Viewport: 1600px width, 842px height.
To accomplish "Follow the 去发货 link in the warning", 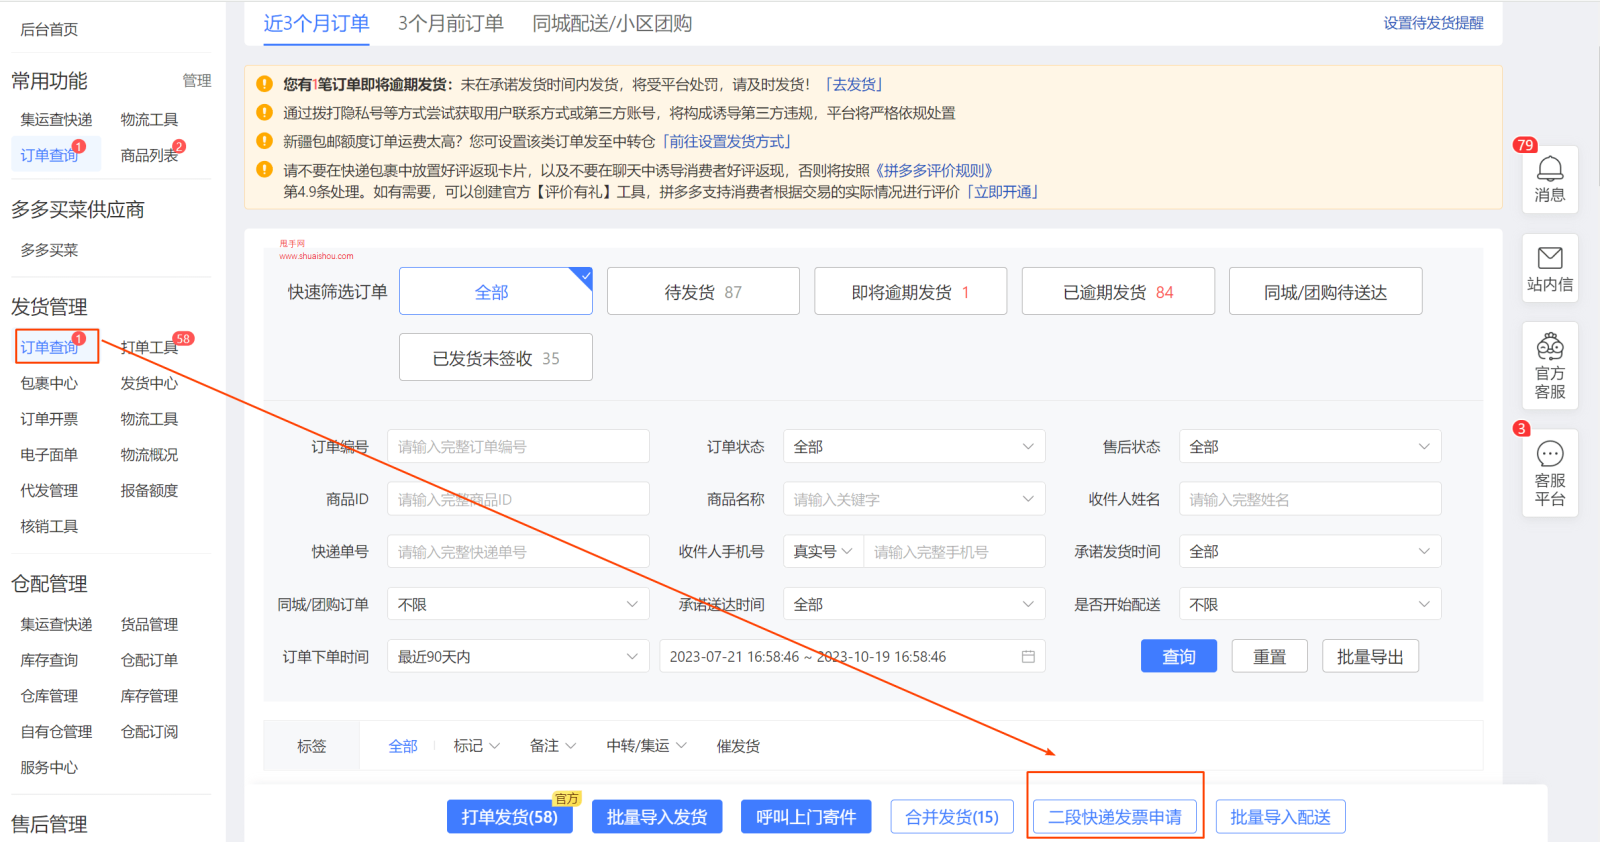I will [854, 84].
